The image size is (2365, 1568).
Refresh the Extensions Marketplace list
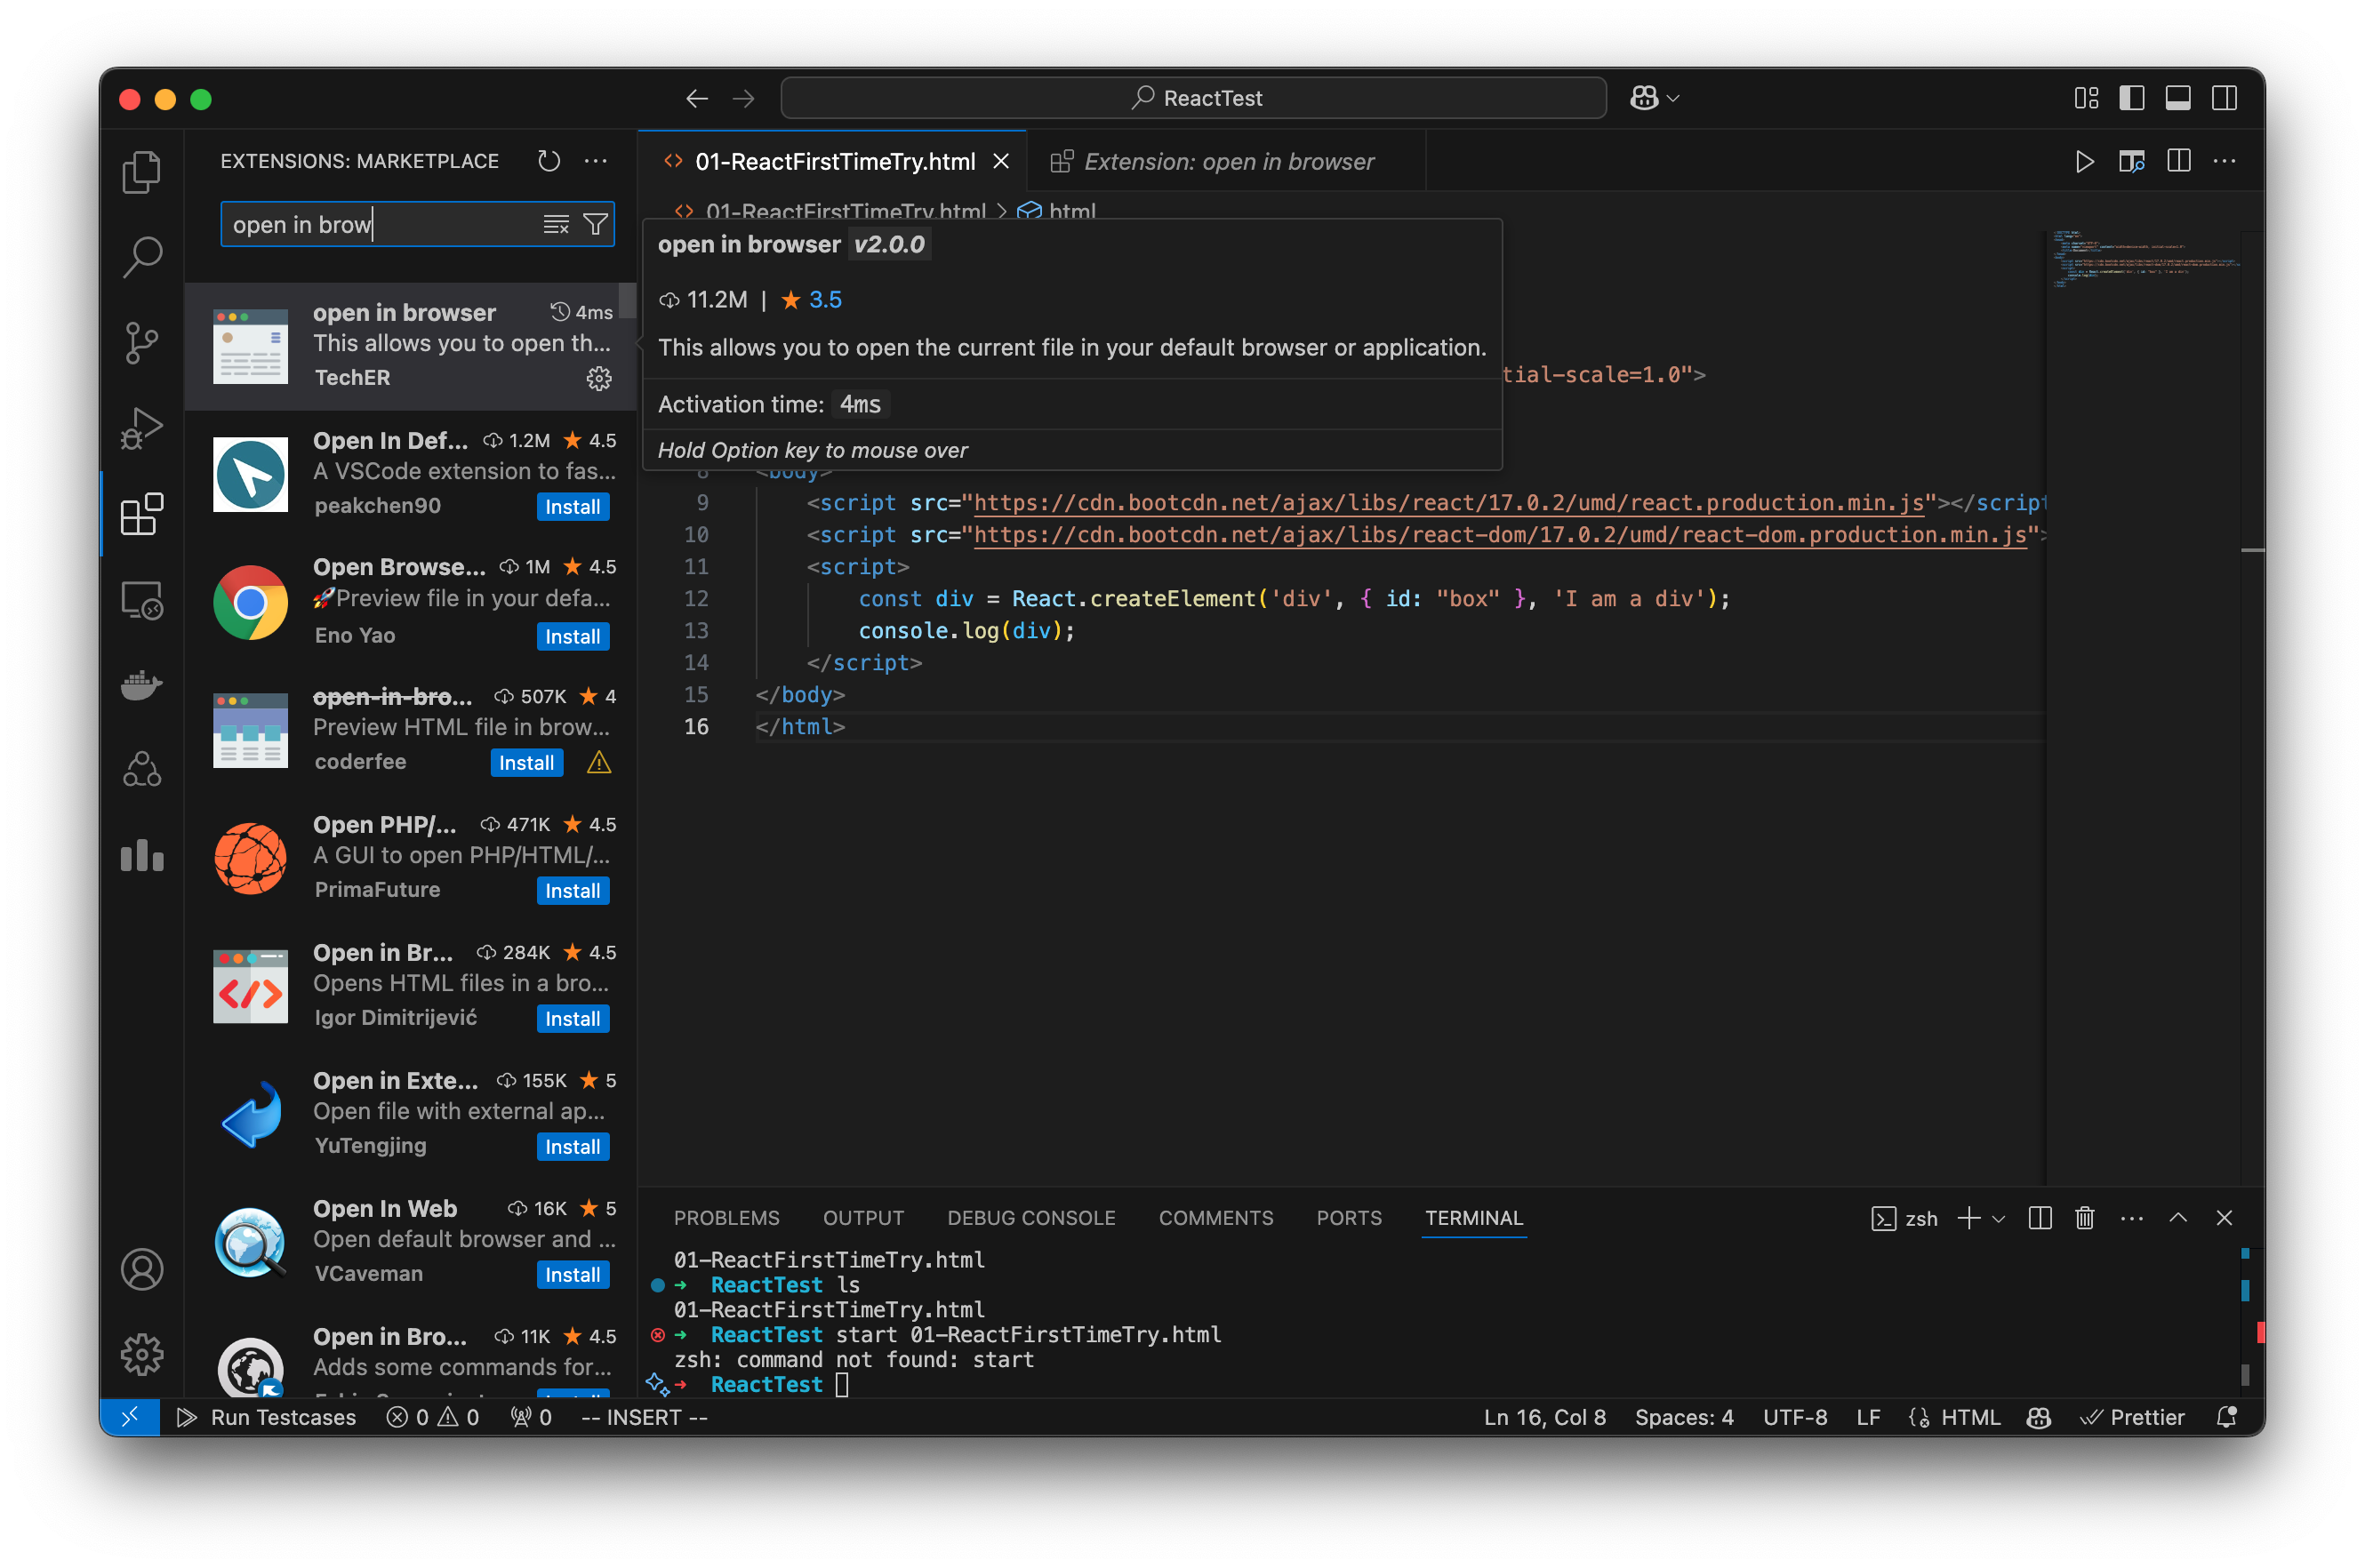coord(549,160)
